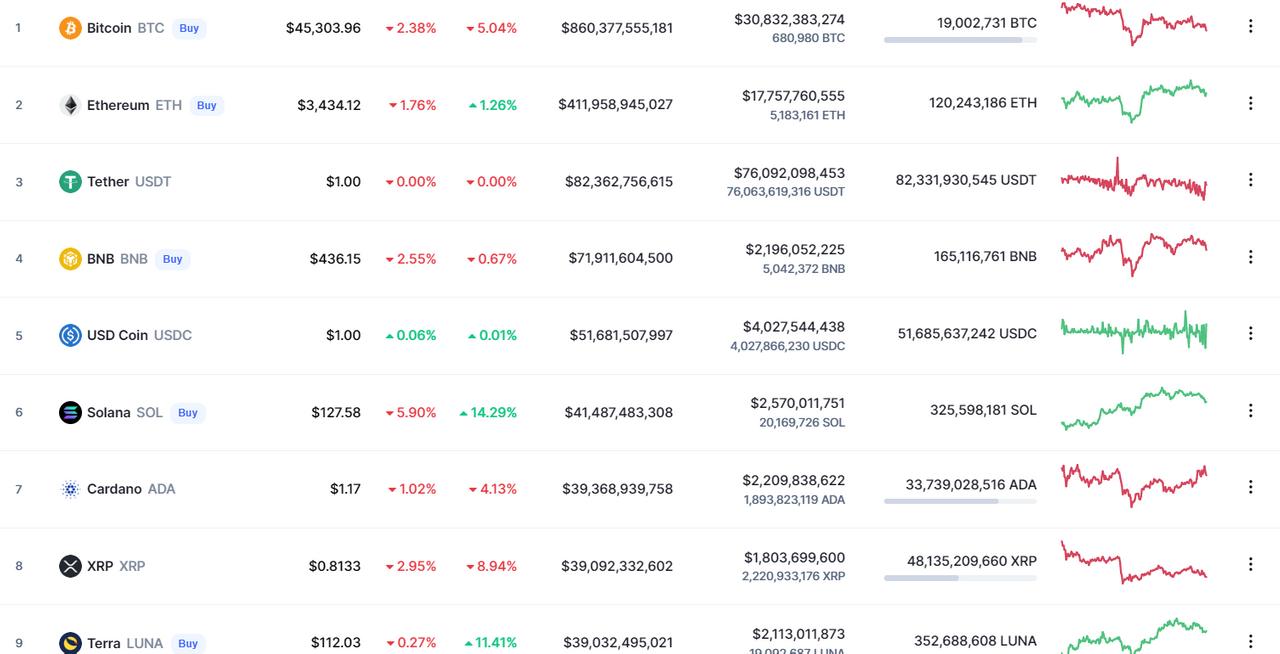This screenshot has width=1280, height=654.
Task: Click Solana's 14.29% seven-day change
Action: point(488,412)
